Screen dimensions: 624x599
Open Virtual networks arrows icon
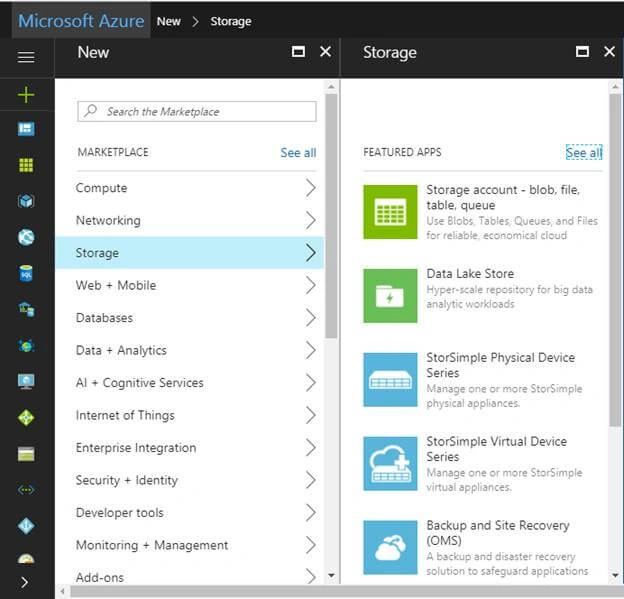click(26, 490)
